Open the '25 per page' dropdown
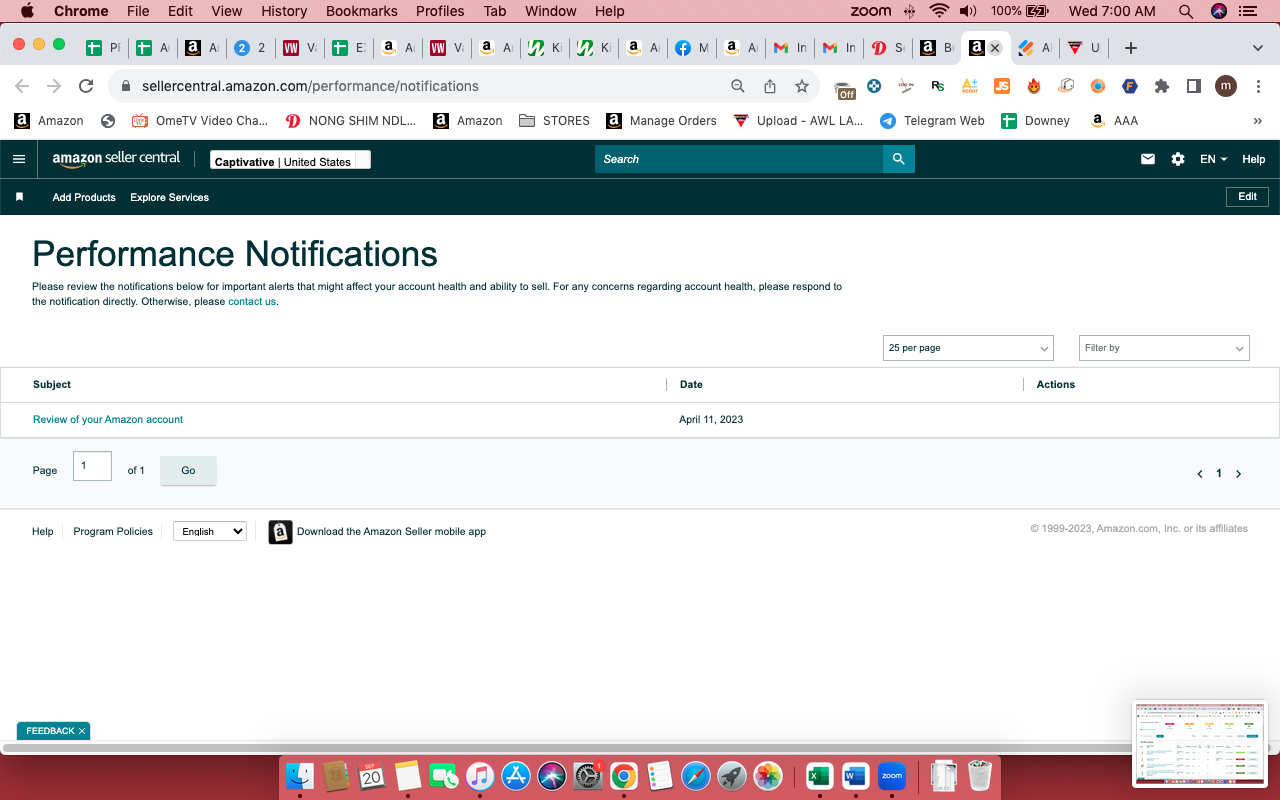The image size is (1280, 800). (x=969, y=348)
